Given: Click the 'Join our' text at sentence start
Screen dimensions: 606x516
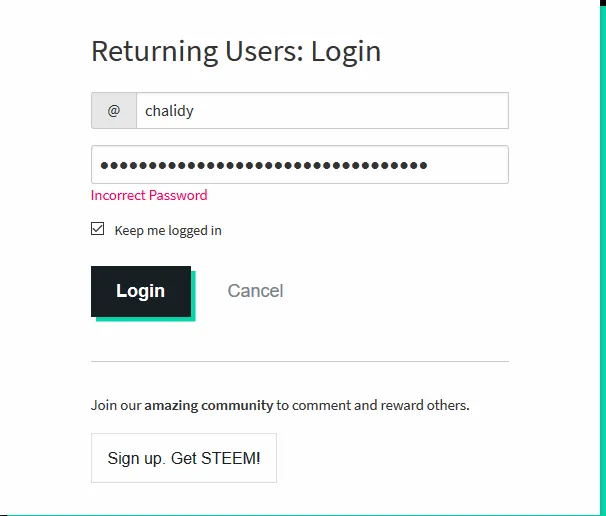Looking at the screenshot, I should tap(116, 405).
